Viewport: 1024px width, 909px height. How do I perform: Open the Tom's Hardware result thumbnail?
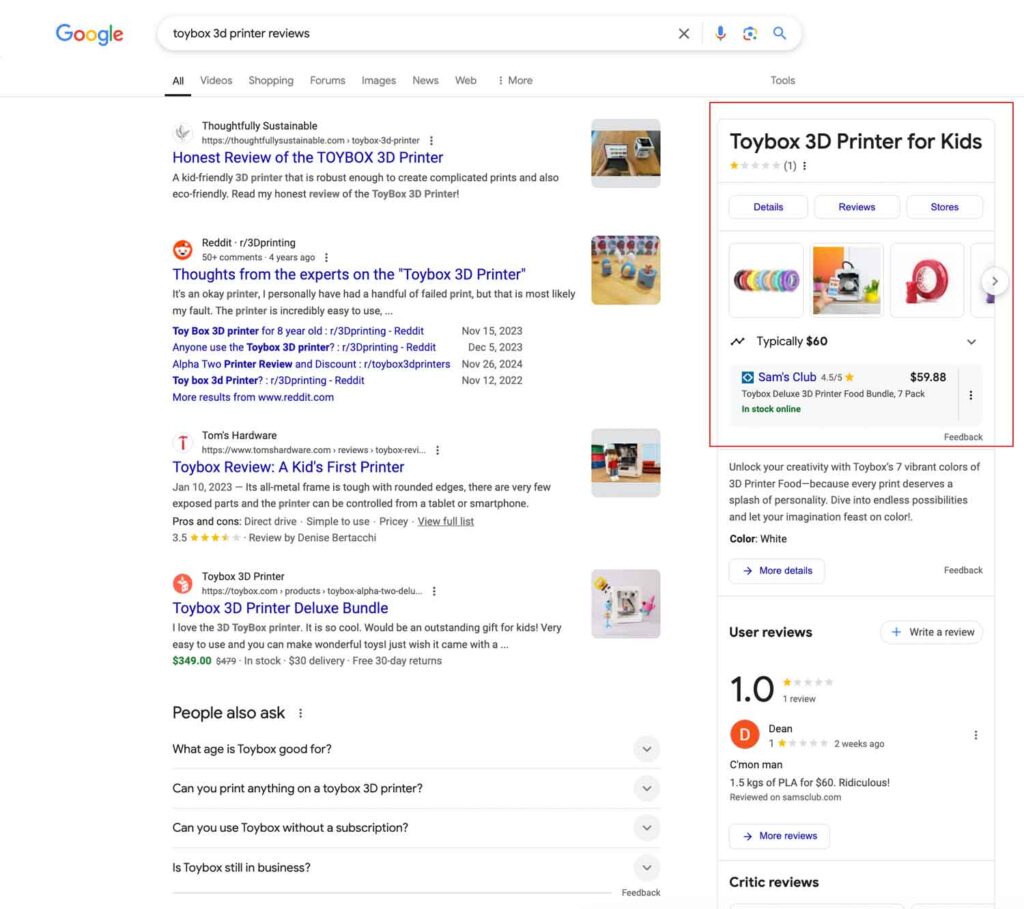point(626,463)
